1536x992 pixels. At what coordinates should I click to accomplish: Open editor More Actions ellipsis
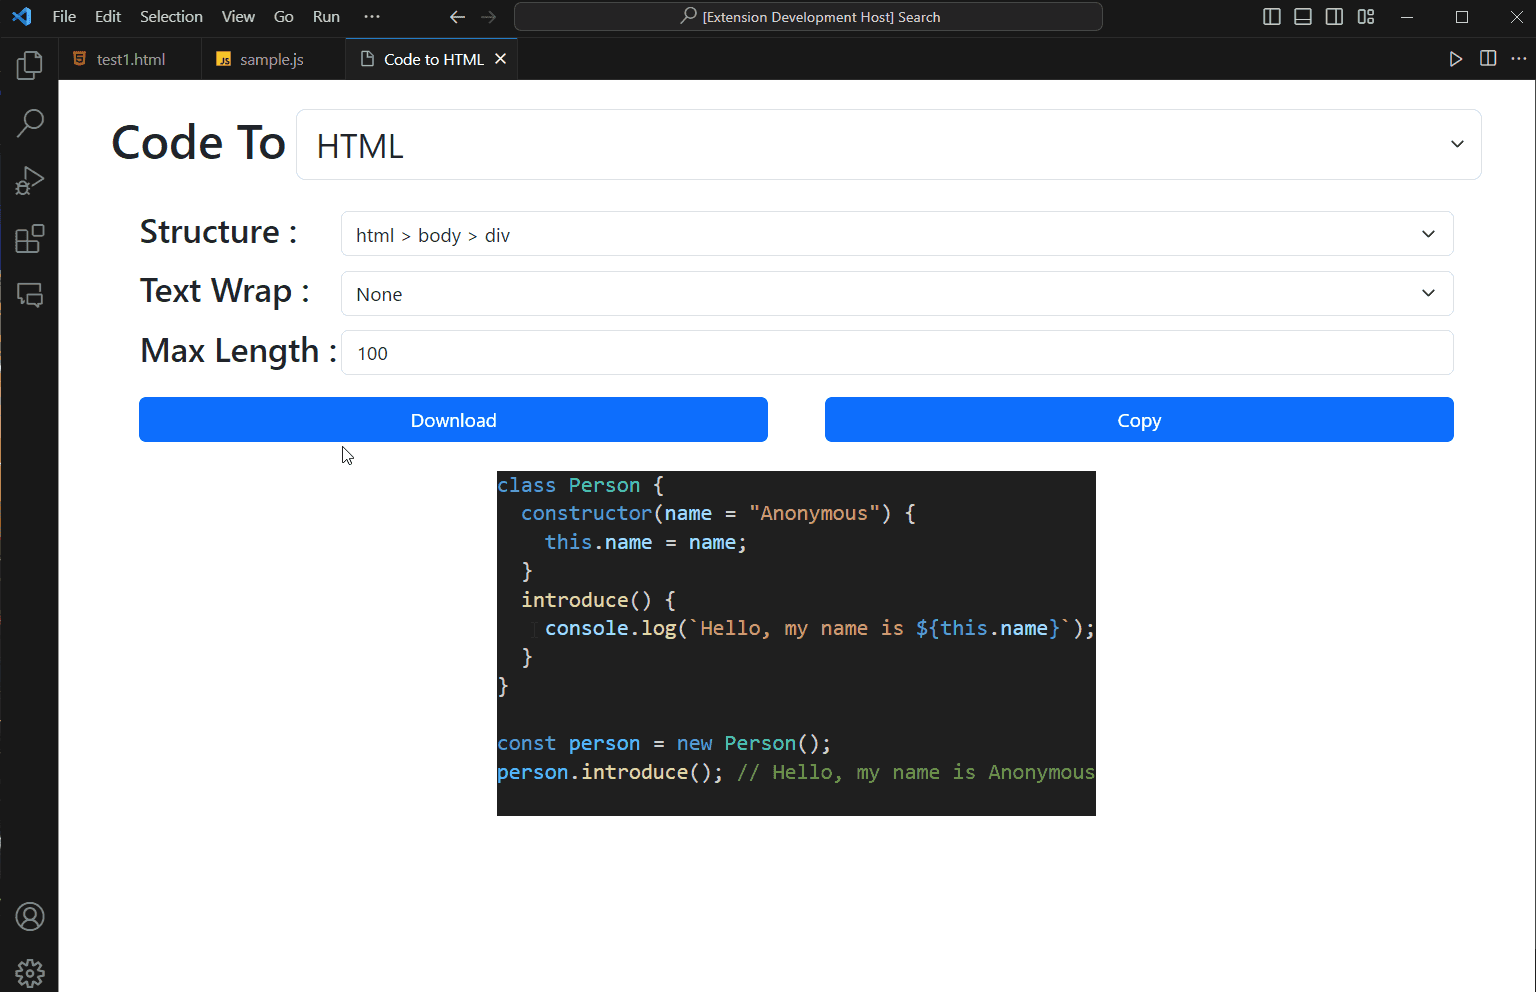[1519, 59]
